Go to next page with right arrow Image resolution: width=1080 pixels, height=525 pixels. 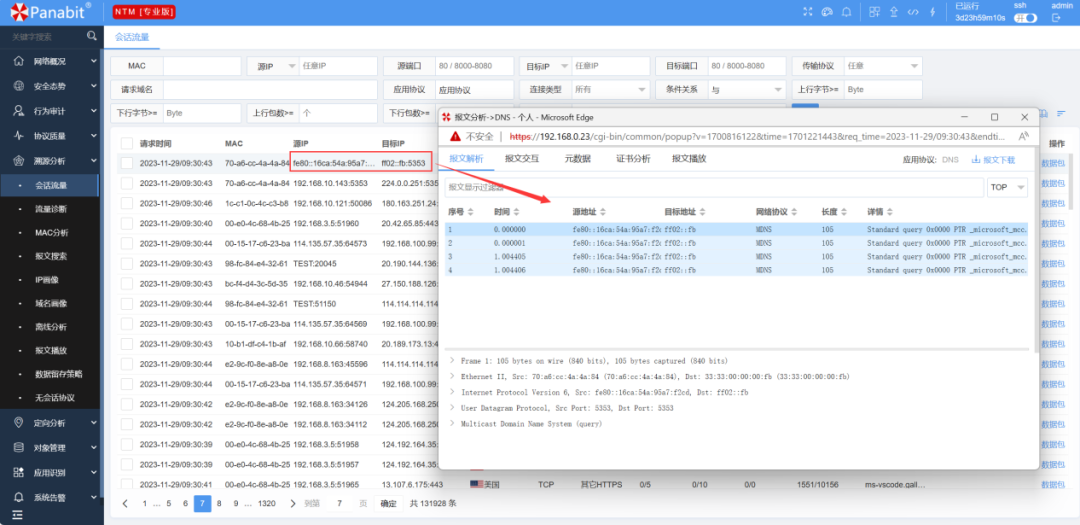click(x=293, y=503)
